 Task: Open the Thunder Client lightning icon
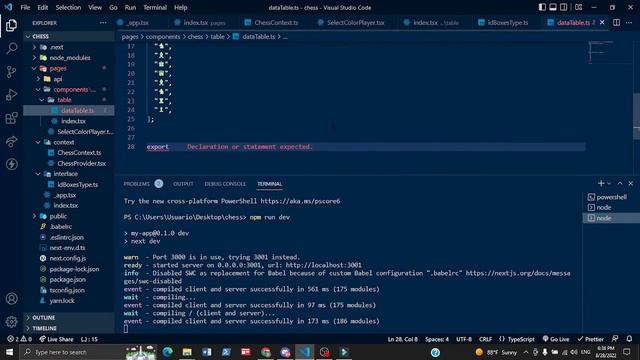[11, 164]
